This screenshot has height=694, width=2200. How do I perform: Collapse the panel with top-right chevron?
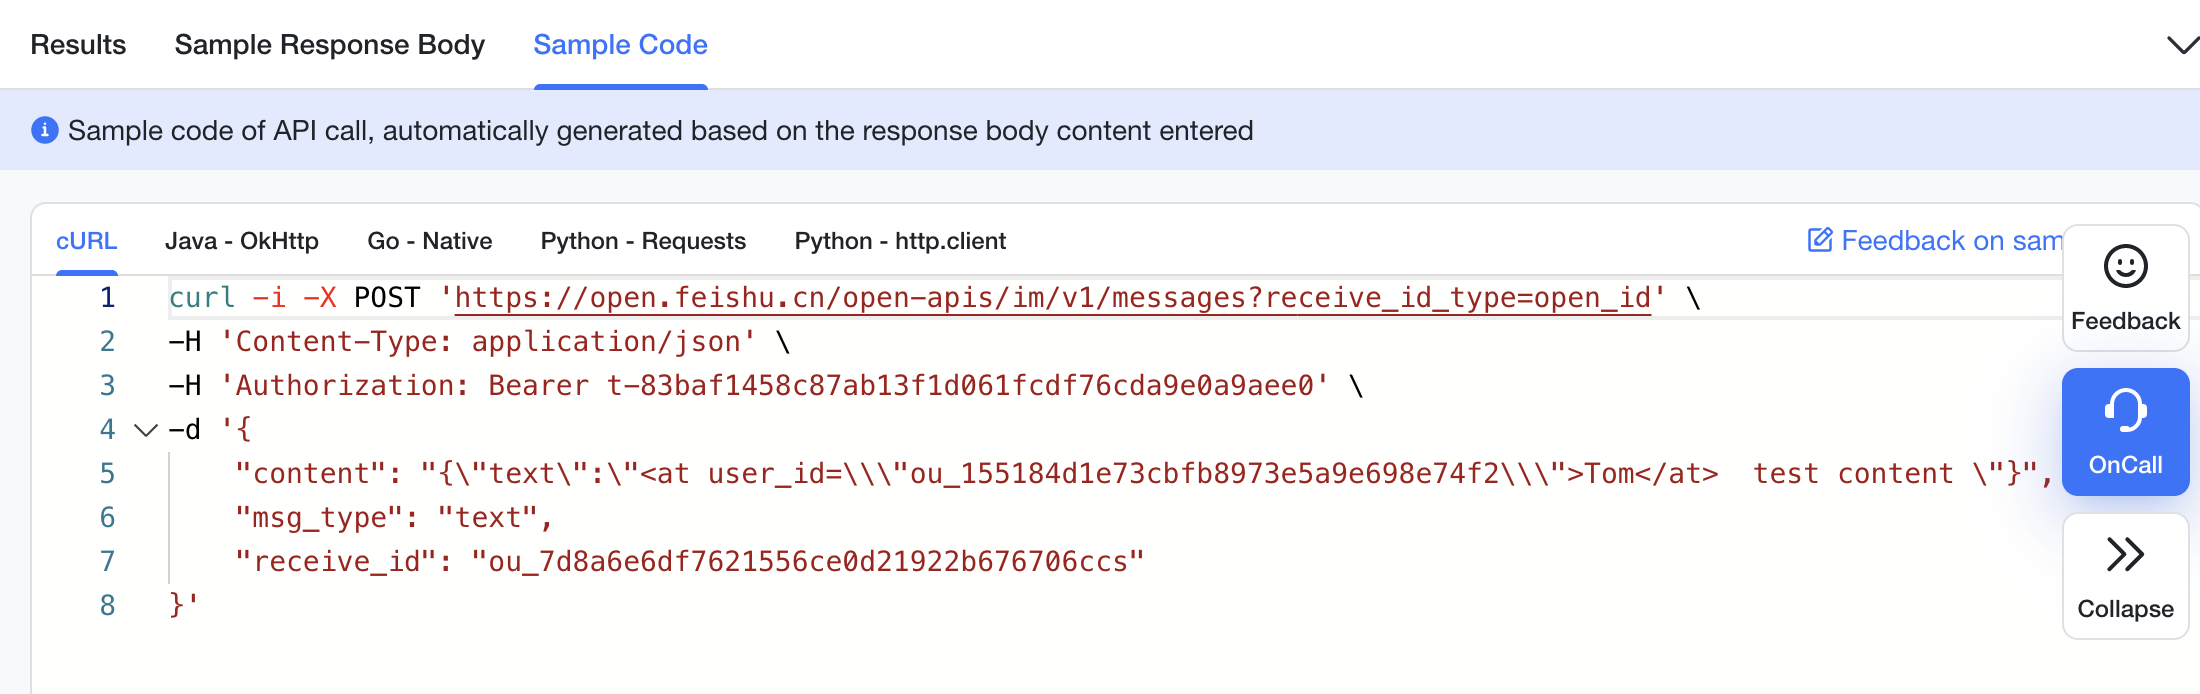(x=2180, y=45)
